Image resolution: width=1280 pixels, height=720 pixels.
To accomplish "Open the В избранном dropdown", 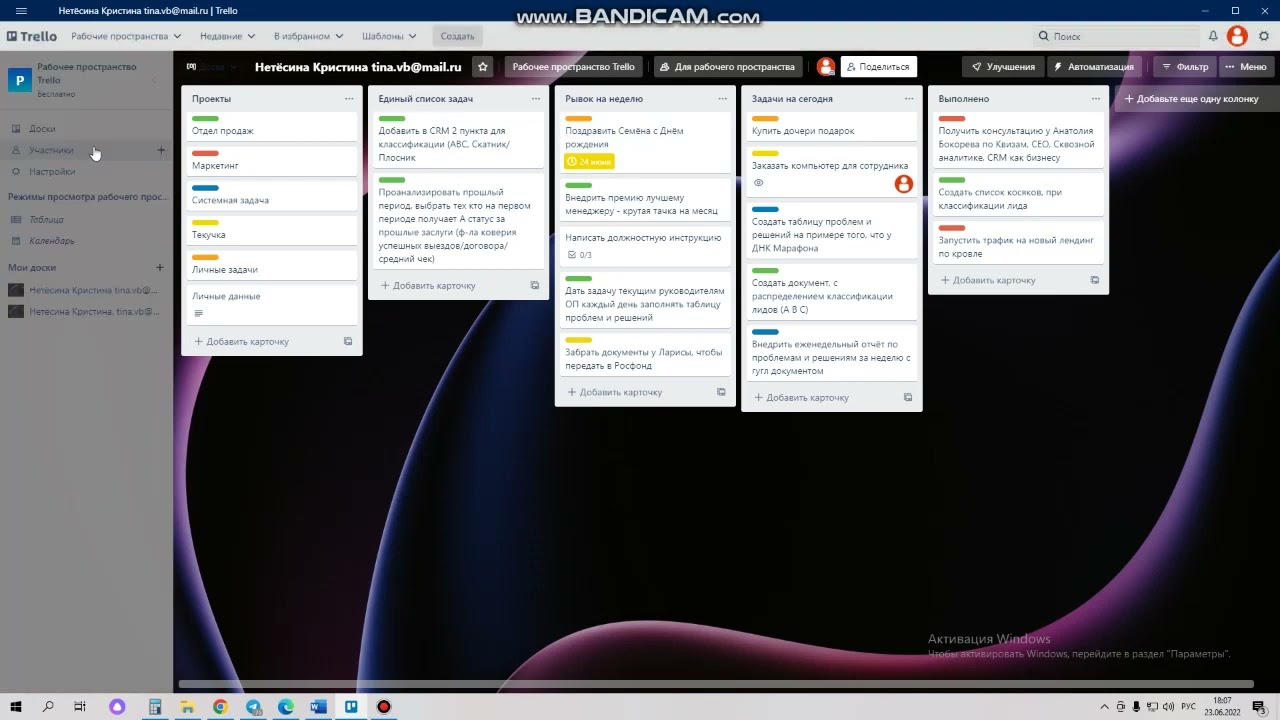I will (x=308, y=36).
